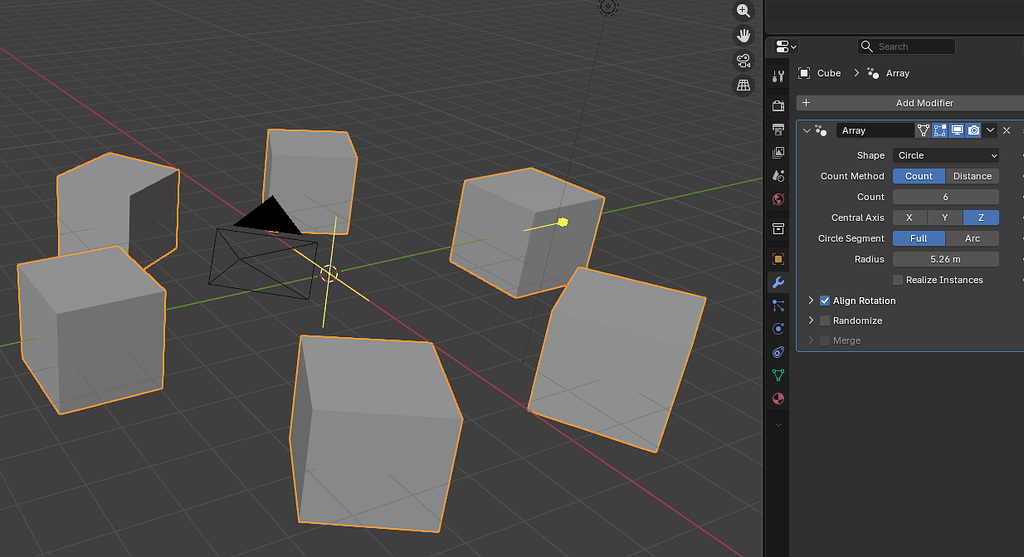
Task: Open the Render properties tab
Action: coord(778,105)
